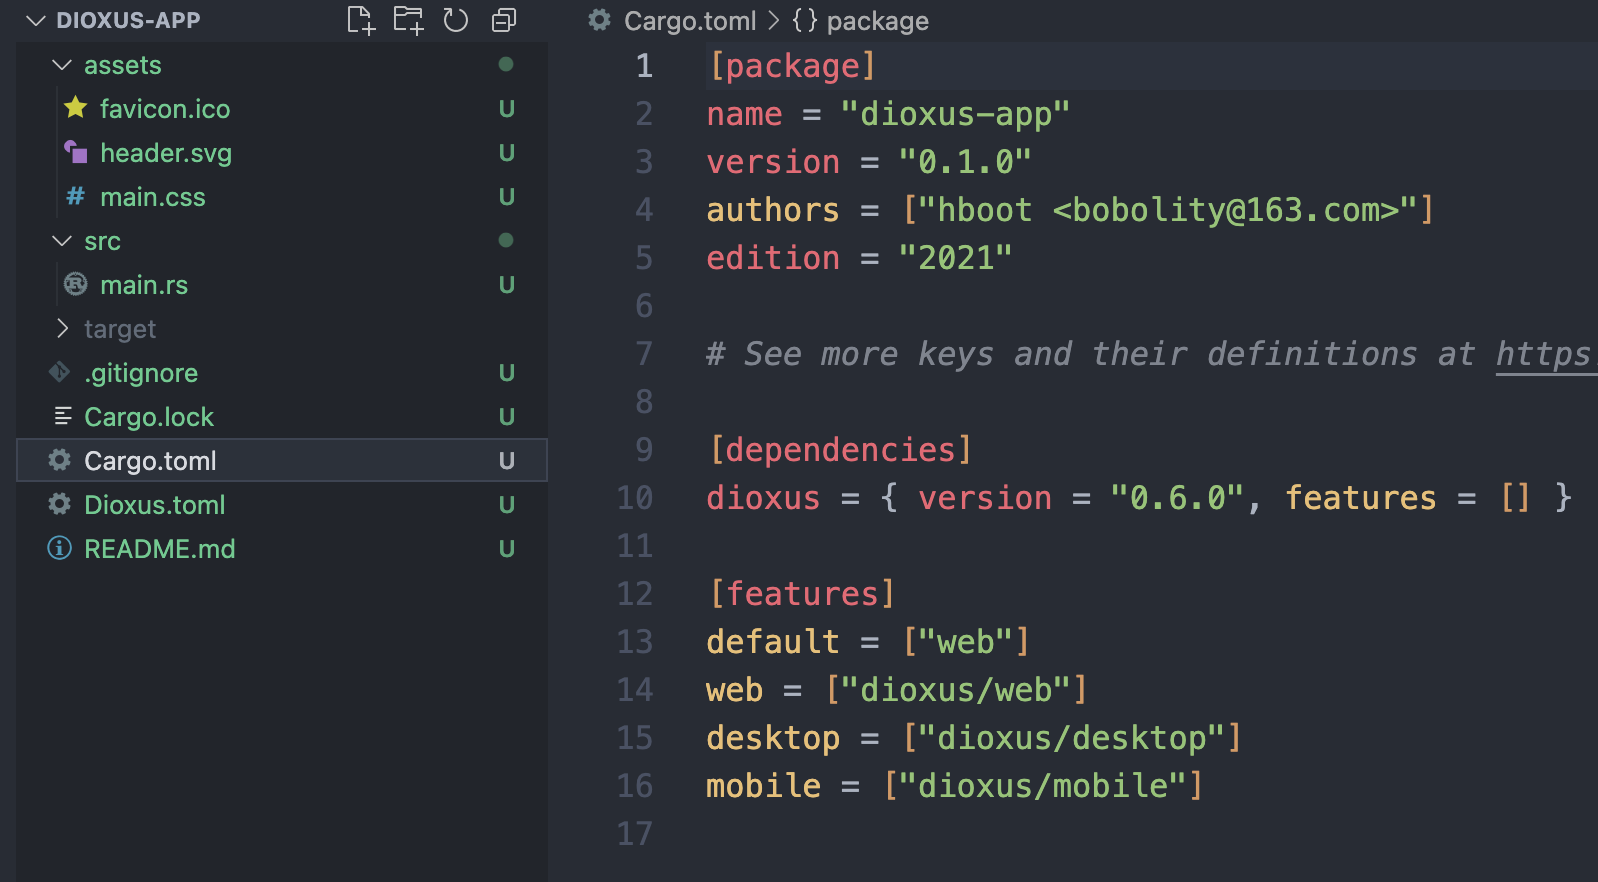The height and width of the screenshot is (882, 1598).
Task: Open header.svg file
Action: point(166,153)
